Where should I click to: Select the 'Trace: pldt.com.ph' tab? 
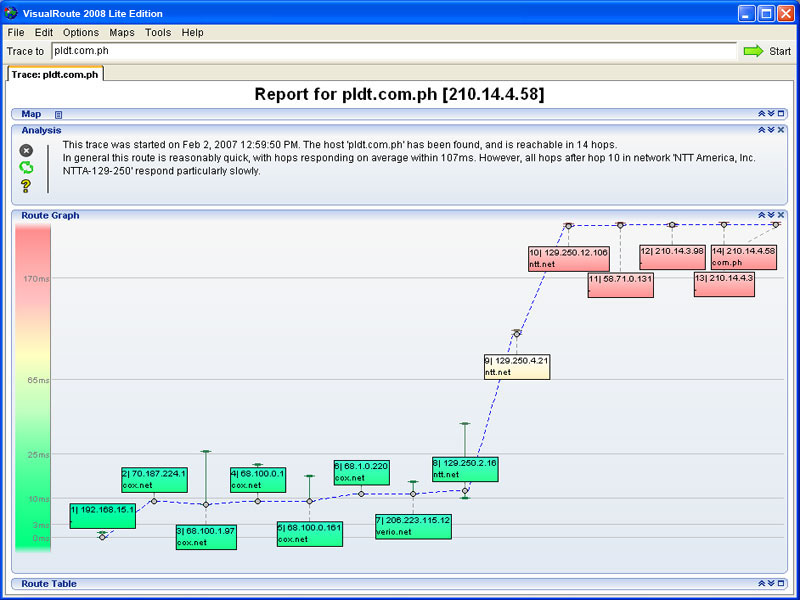click(55, 74)
